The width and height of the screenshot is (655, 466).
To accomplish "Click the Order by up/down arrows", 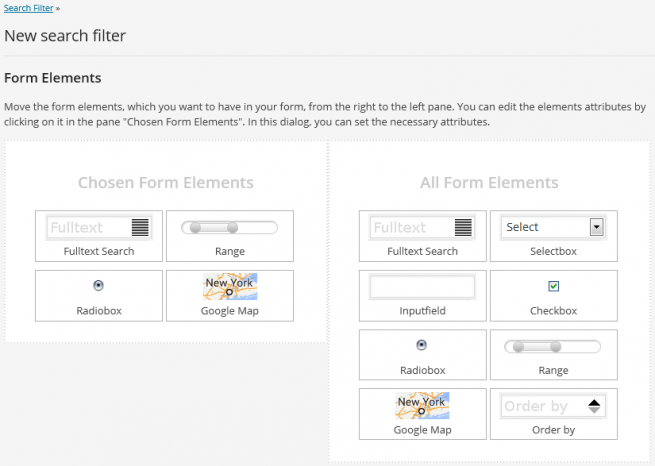I will pos(594,406).
